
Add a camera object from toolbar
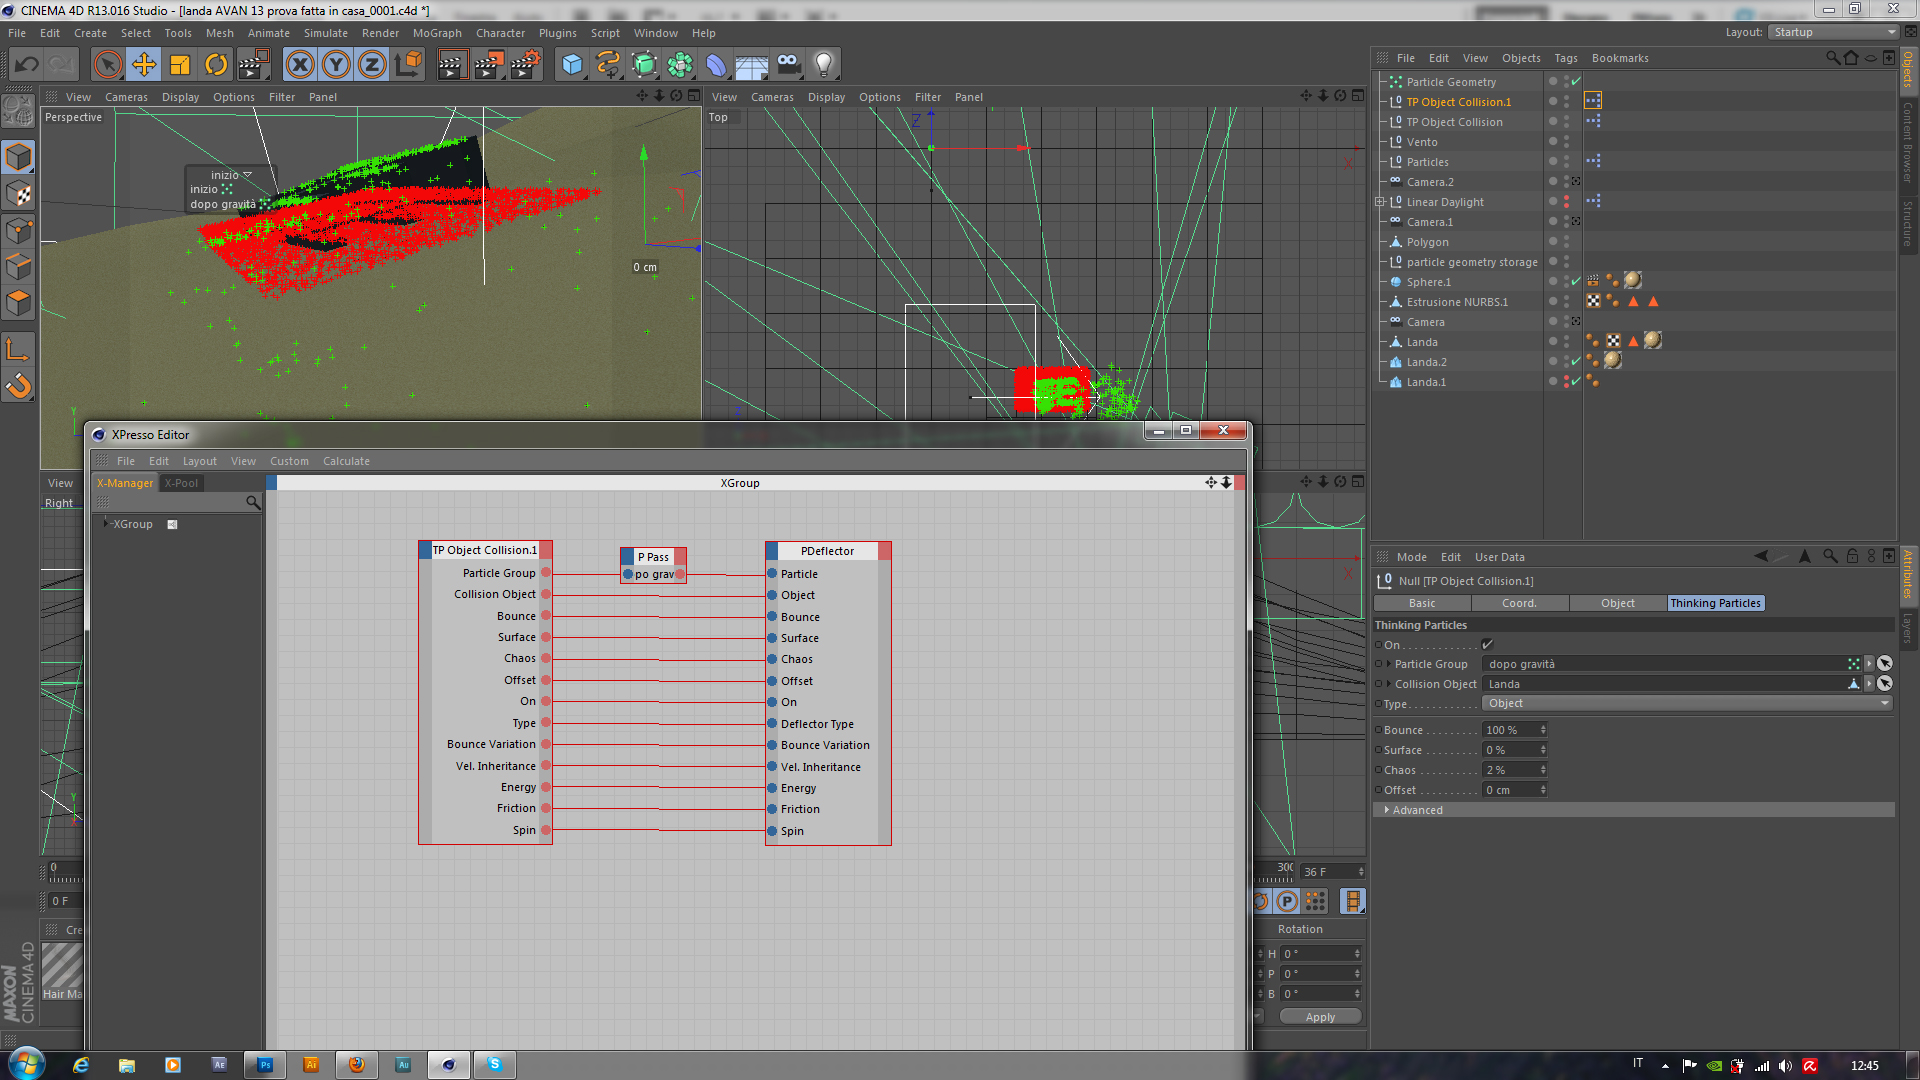coord(788,65)
